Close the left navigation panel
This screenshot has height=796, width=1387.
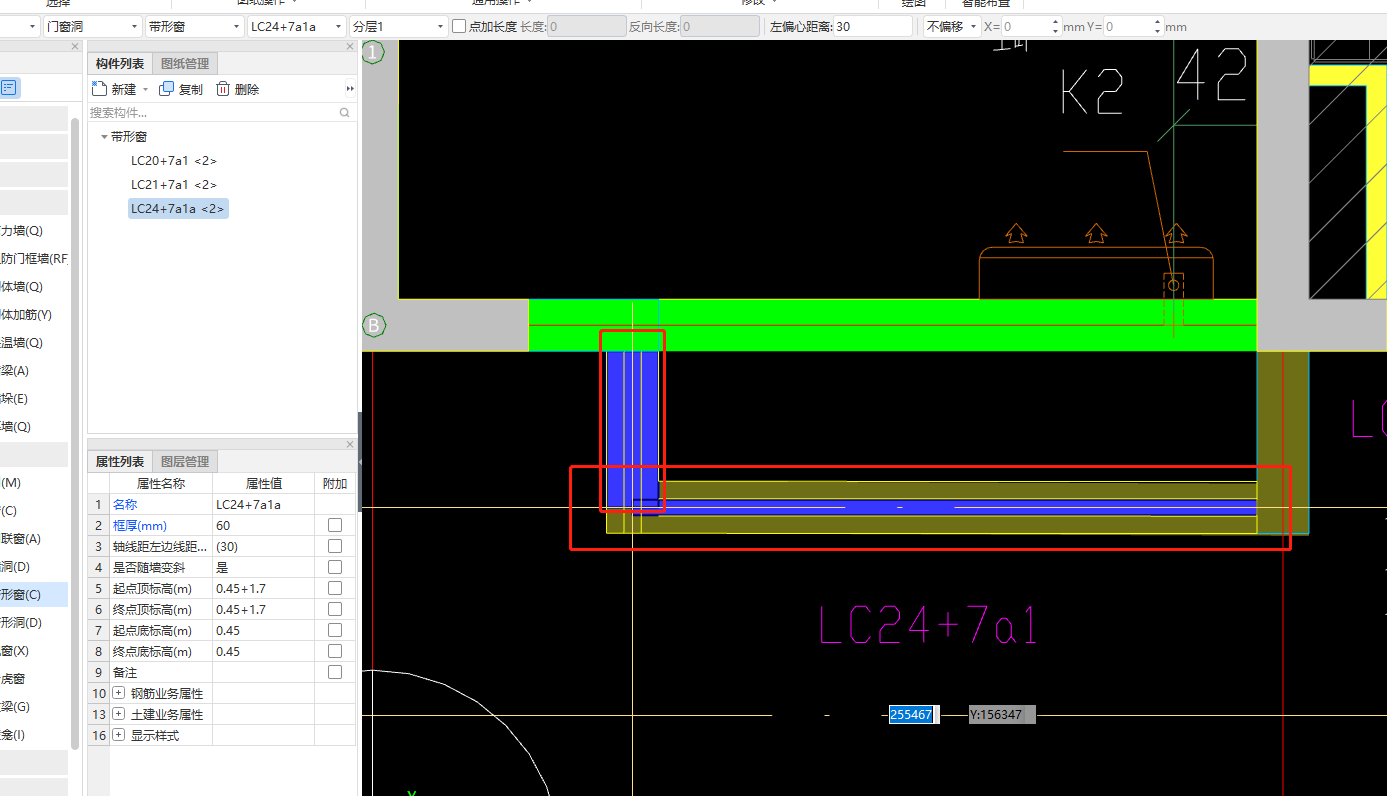[x=75, y=47]
